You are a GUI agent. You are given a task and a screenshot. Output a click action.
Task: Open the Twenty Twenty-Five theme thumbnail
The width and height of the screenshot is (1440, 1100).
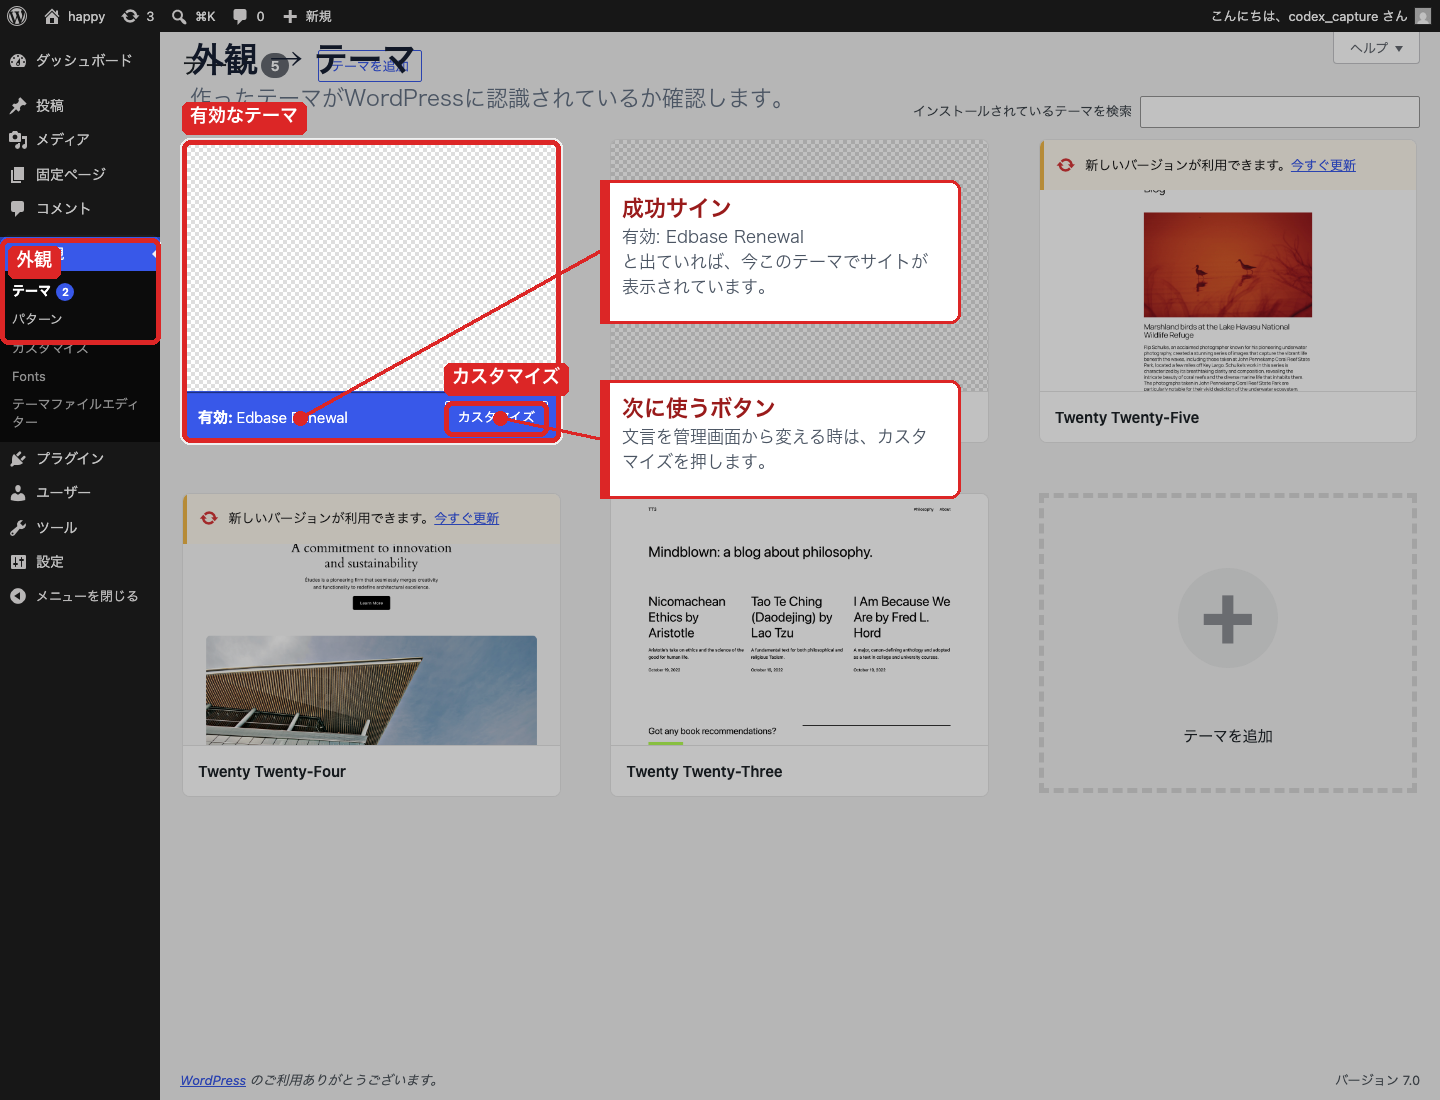click(x=1228, y=291)
